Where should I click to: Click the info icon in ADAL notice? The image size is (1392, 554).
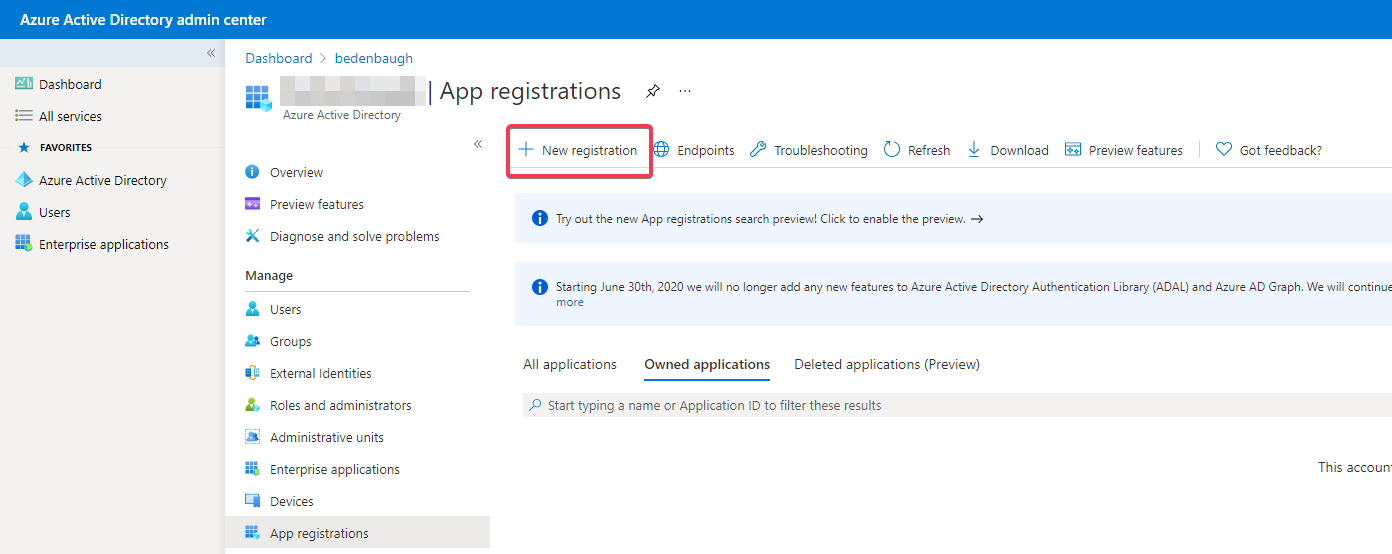[540, 287]
